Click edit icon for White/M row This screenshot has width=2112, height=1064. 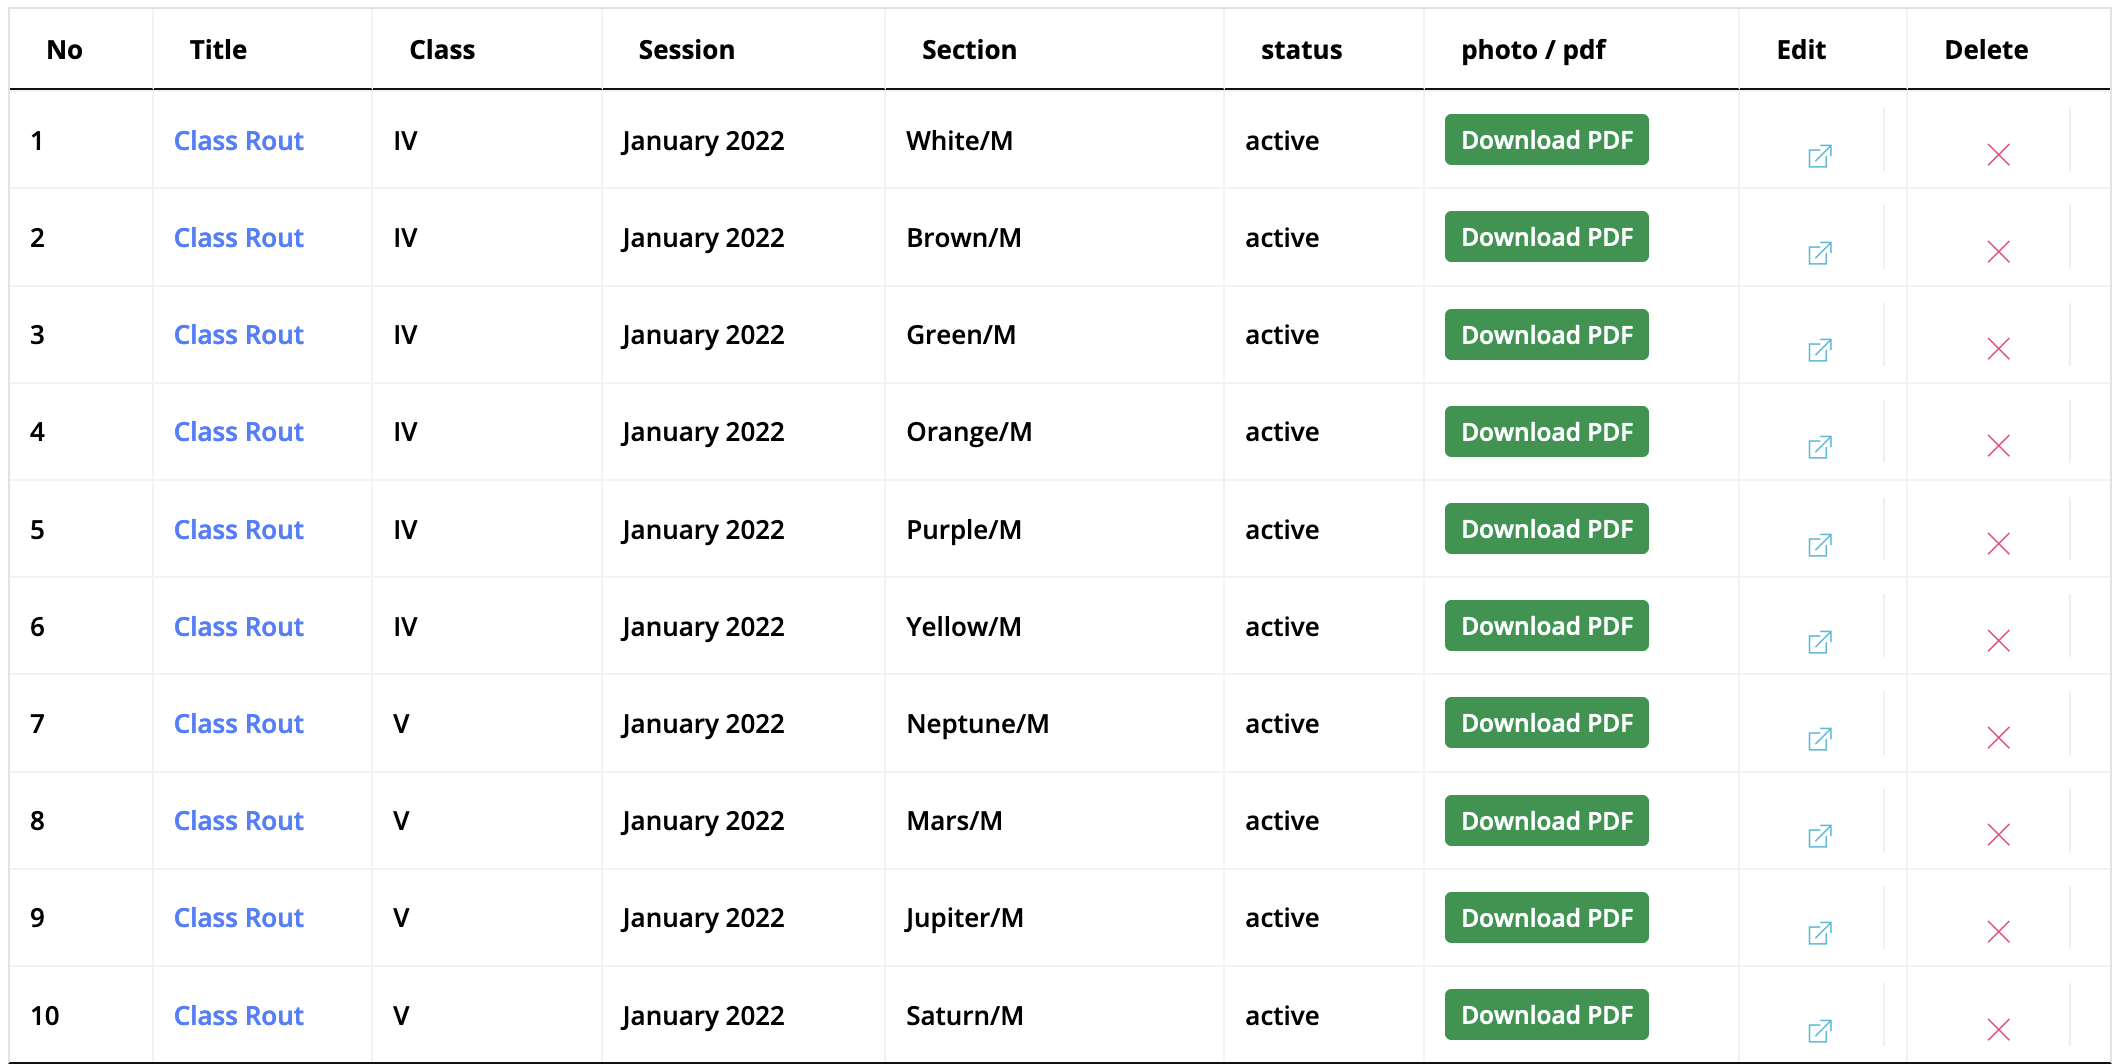1819,156
